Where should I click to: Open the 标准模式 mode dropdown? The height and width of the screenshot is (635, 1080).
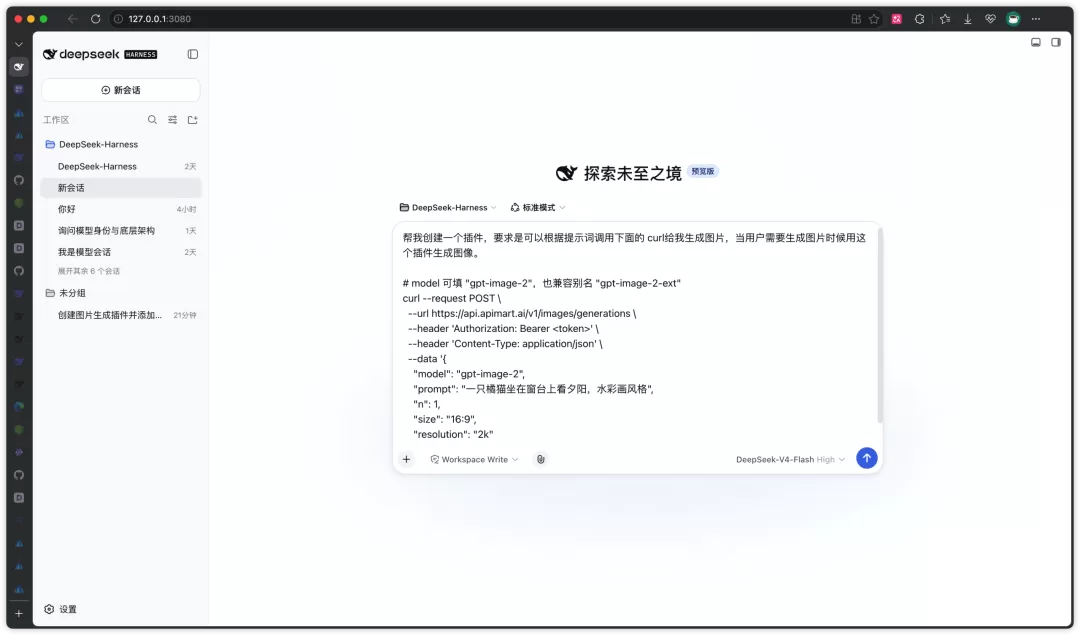[538, 207]
